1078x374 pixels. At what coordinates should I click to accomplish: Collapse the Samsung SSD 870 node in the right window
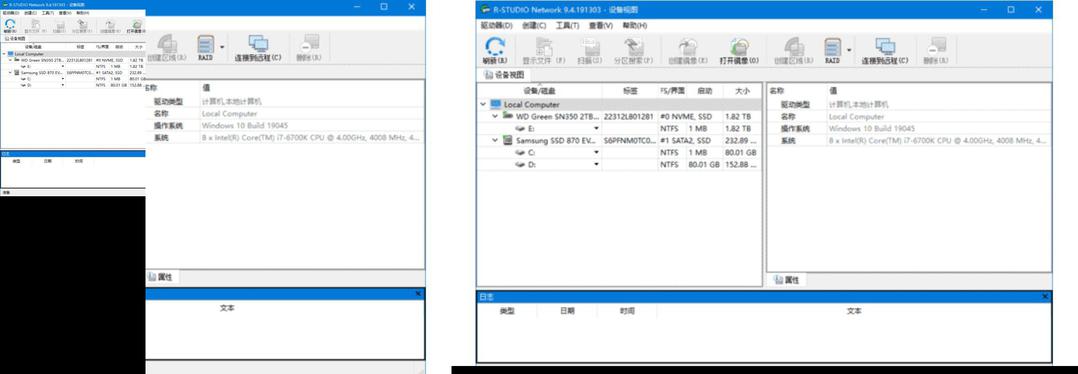coord(494,140)
